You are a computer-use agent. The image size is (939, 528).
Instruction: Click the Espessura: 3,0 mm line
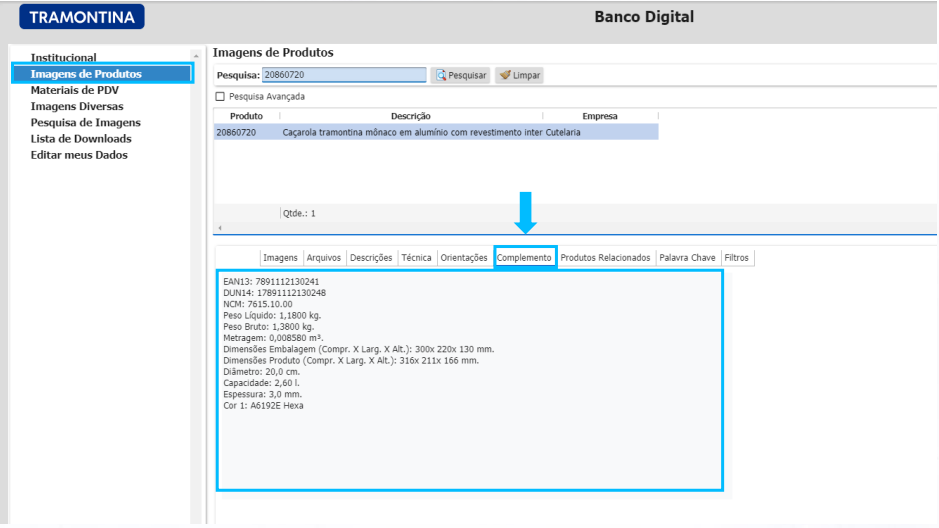click(x=263, y=395)
